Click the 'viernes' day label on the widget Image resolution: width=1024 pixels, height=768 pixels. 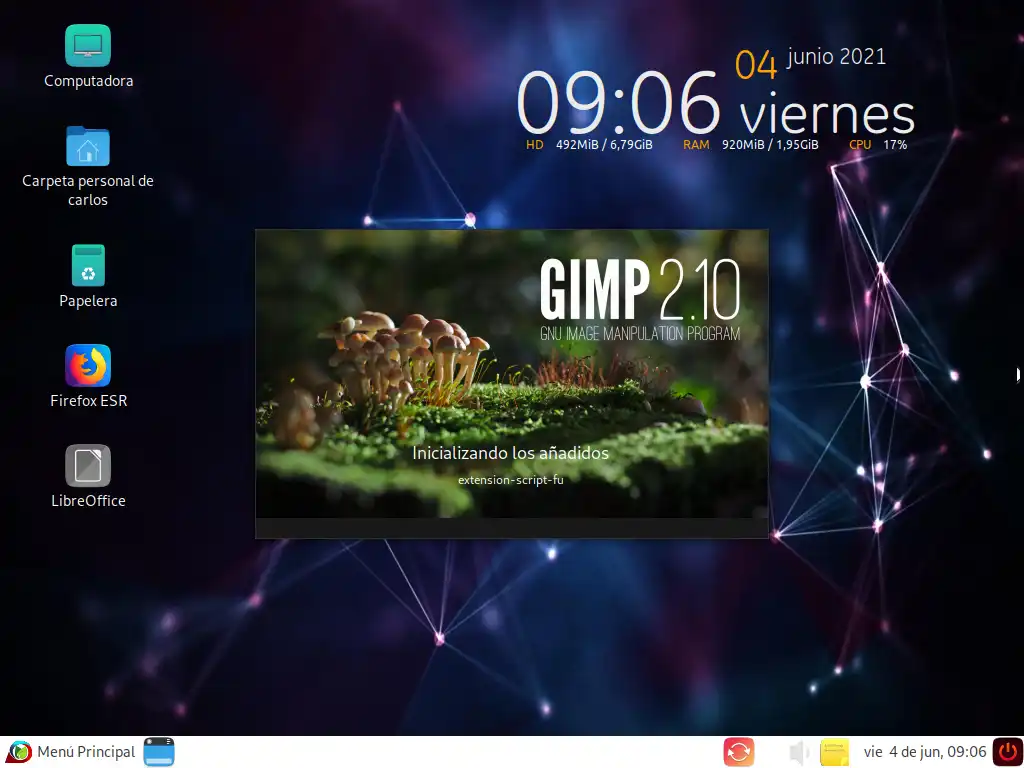(827, 114)
